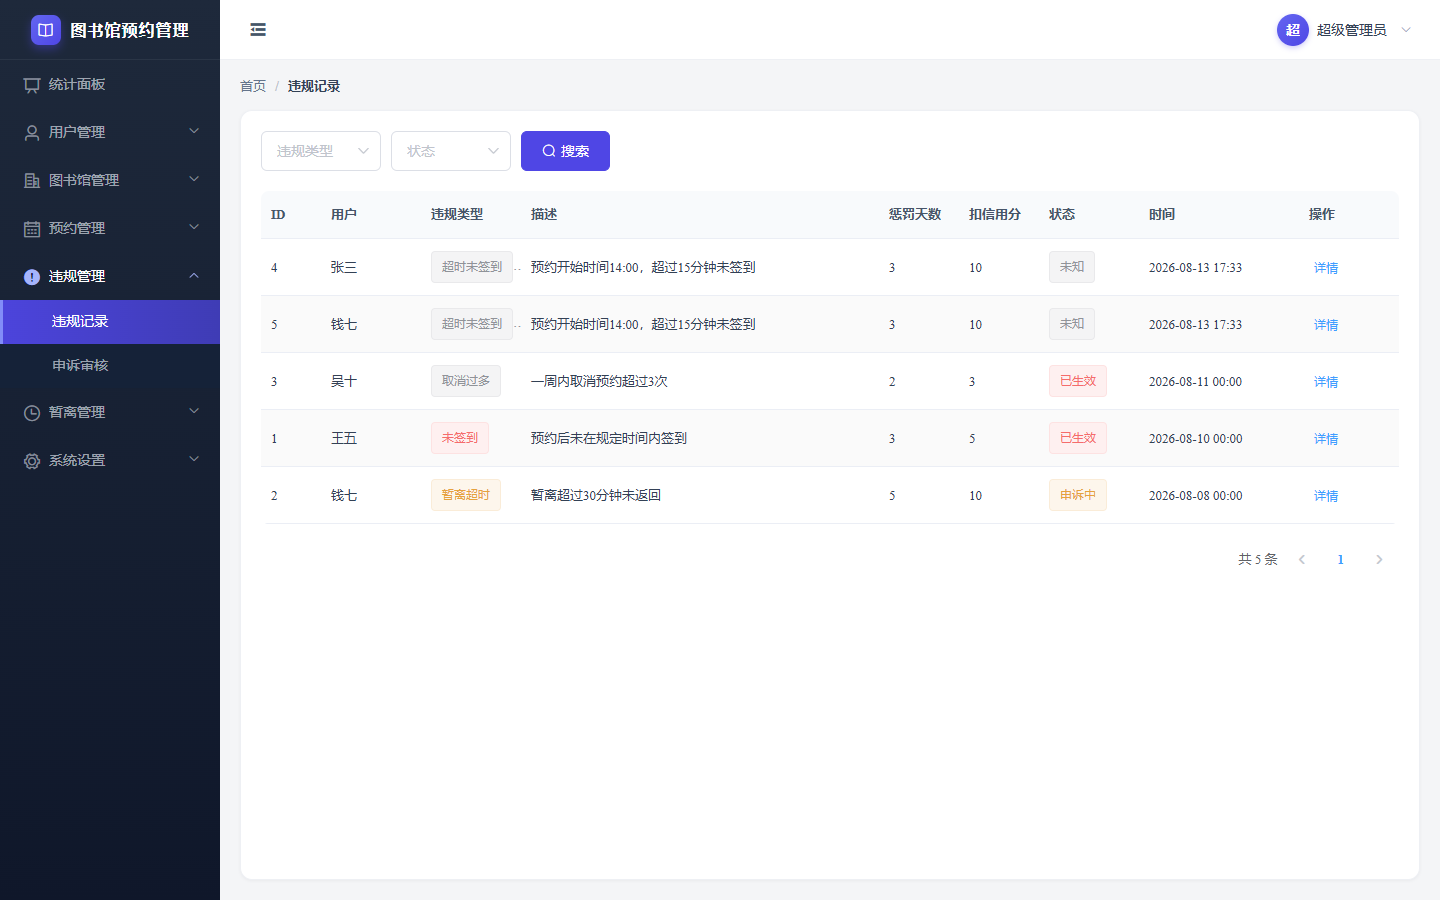Screen dimensions: 1440x900
Task: Click the next page arrow in pagination
Action: (1379, 560)
